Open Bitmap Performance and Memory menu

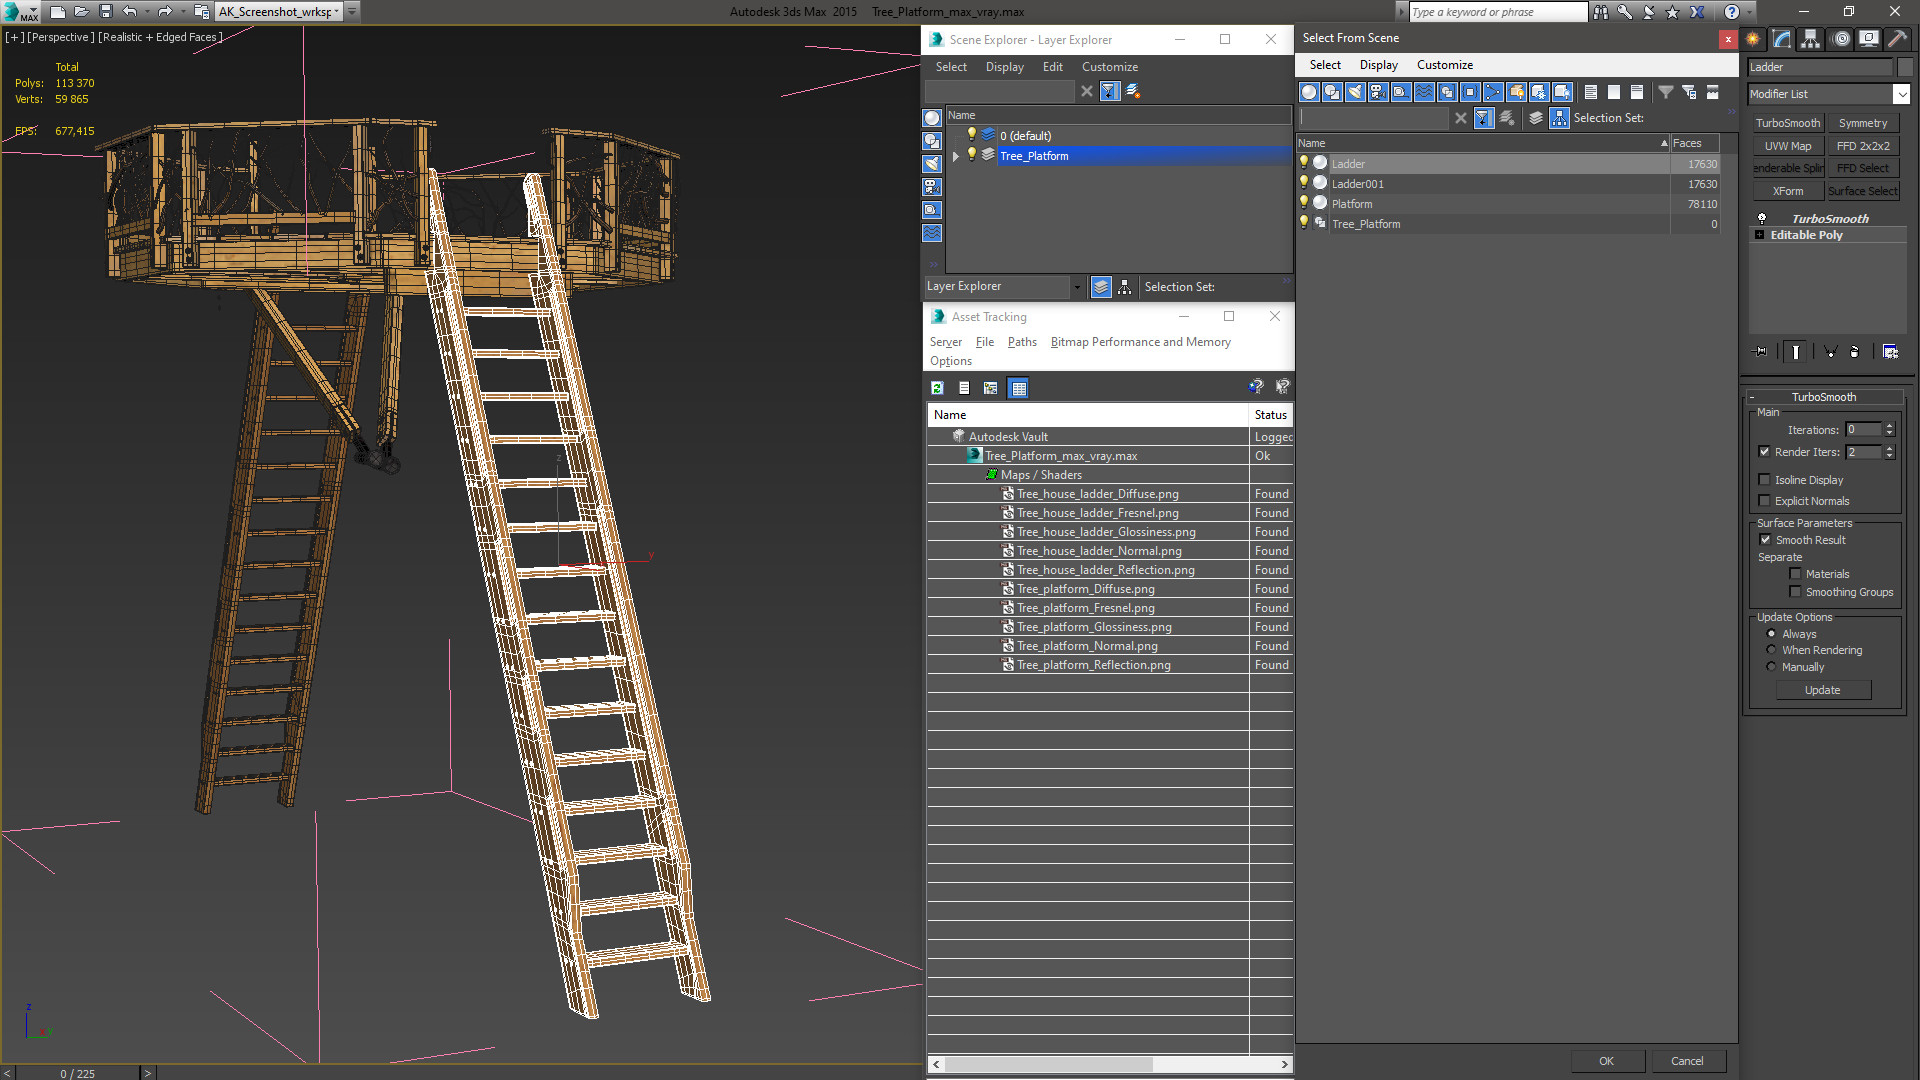[1140, 342]
